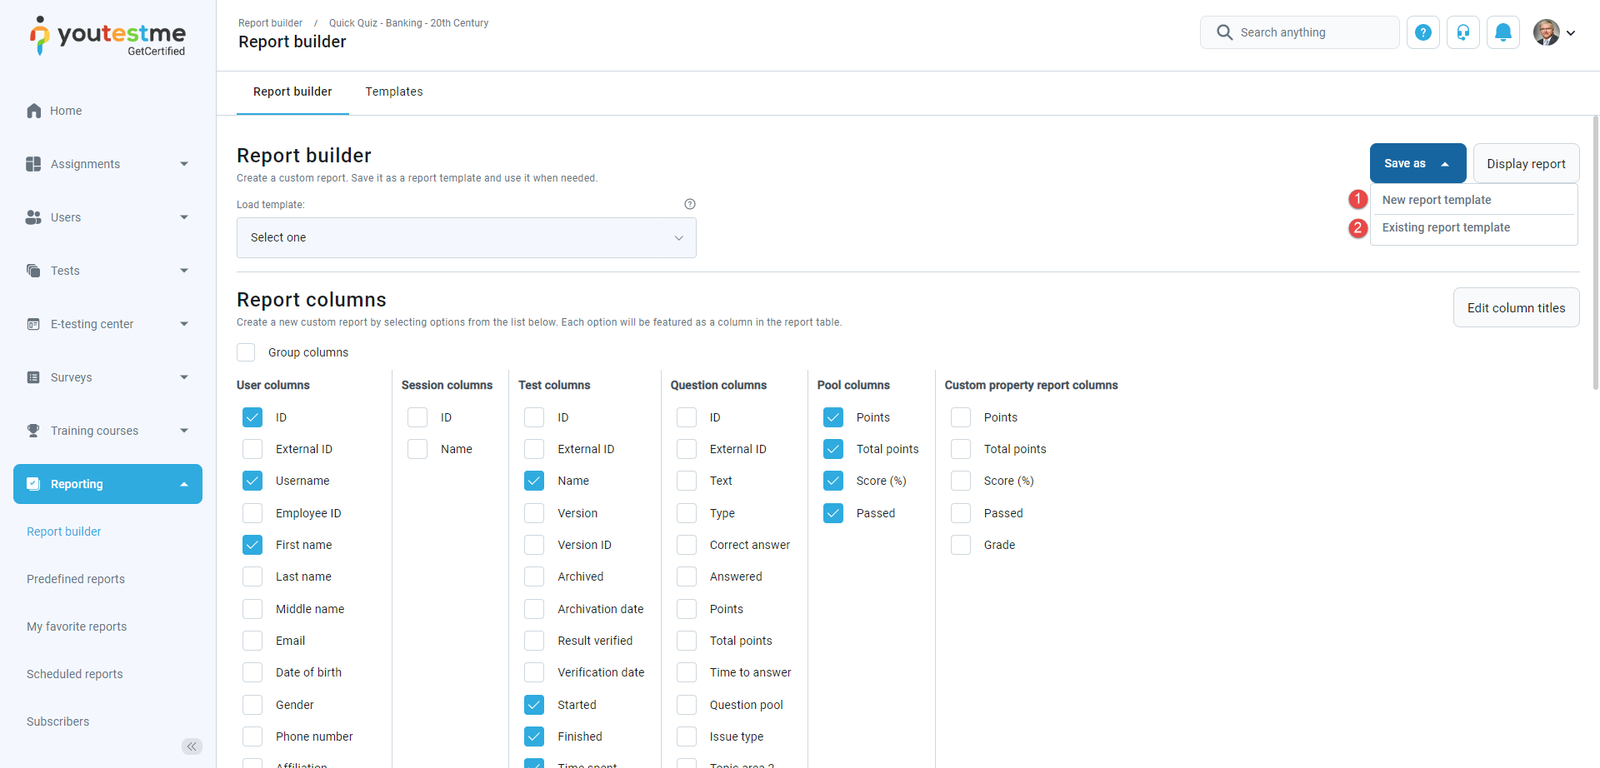Uncheck the Username user column
This screenshot has width=1600, height=768.
tap(253, 481)
